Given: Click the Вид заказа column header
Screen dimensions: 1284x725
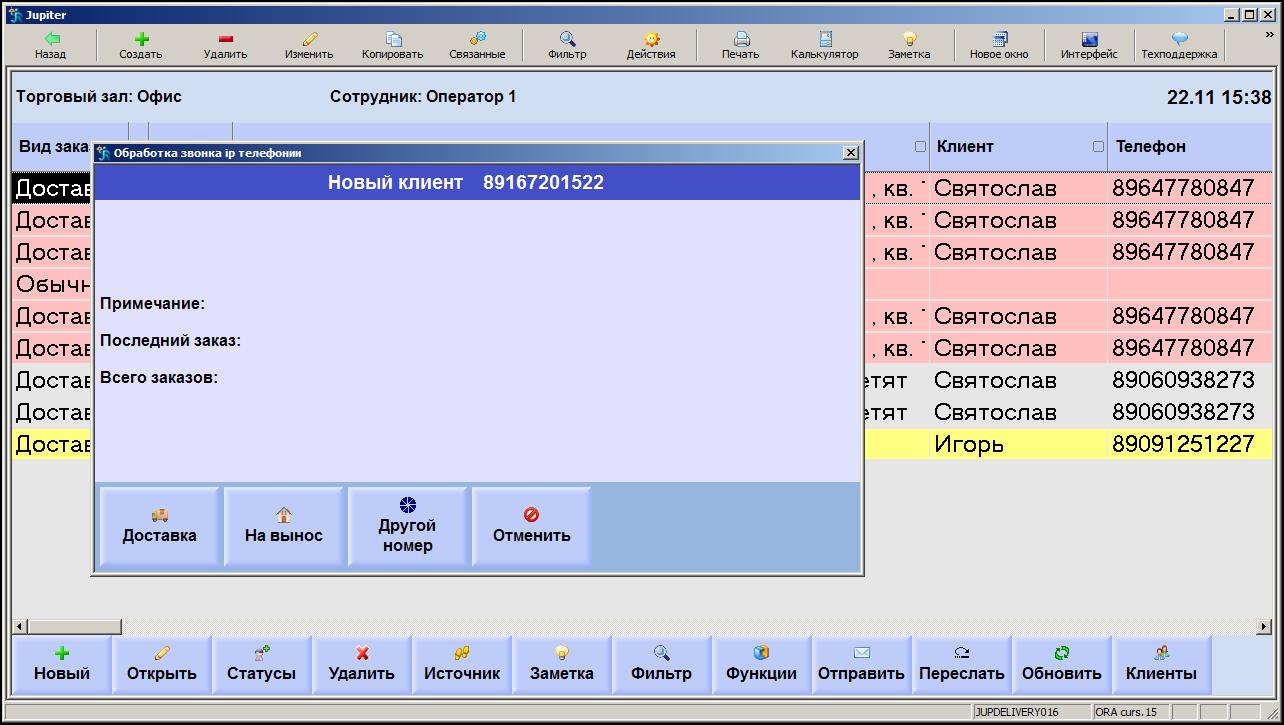Looking at the screenshot, I should [x=55, y=146].
